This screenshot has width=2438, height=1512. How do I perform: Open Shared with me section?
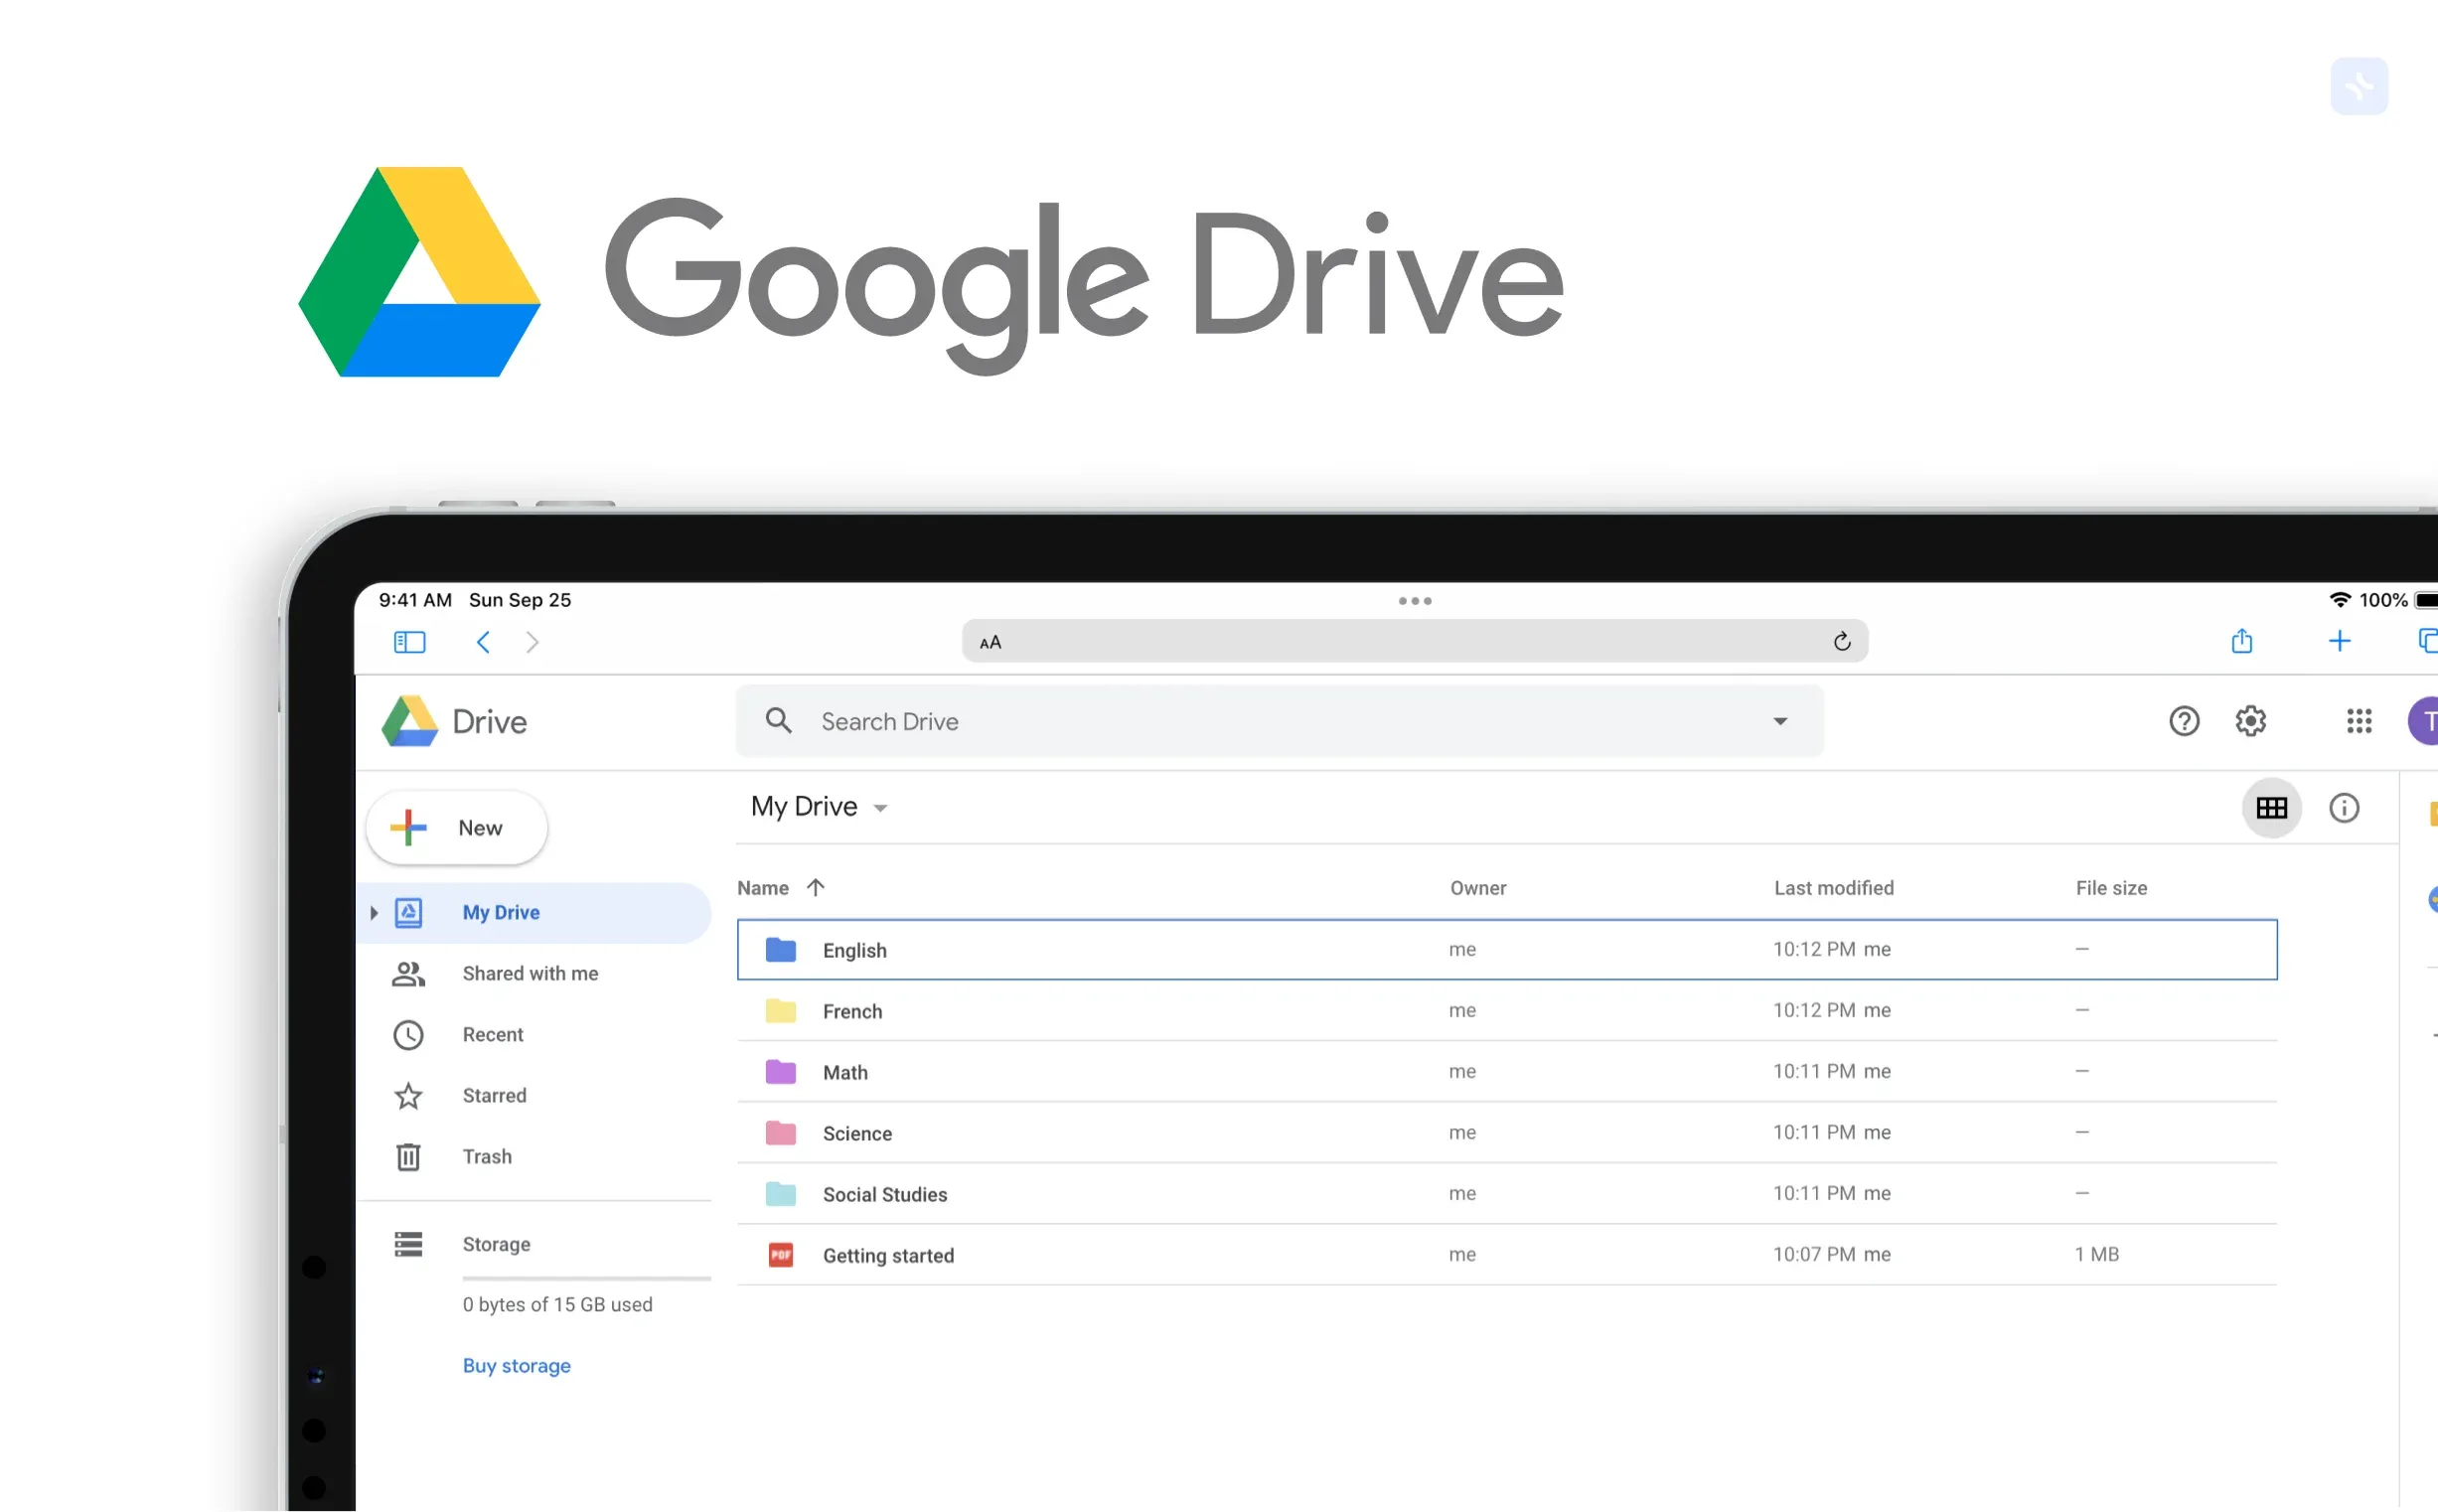(533, 973)
